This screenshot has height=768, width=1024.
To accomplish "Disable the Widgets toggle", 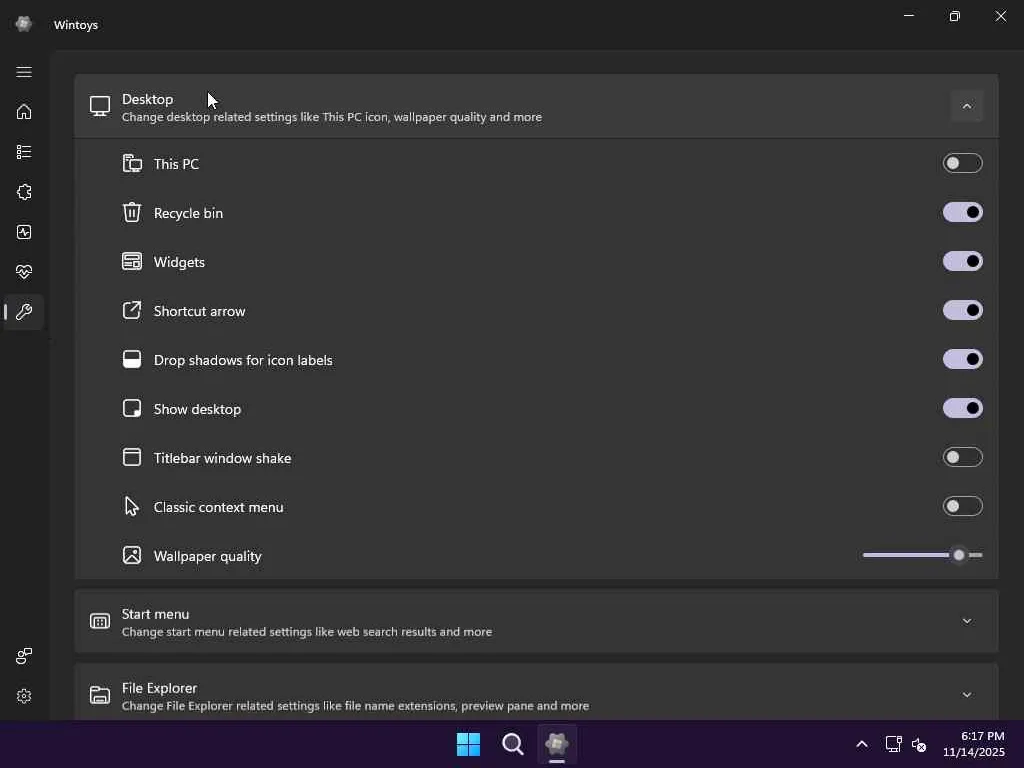I will [963, 261].
